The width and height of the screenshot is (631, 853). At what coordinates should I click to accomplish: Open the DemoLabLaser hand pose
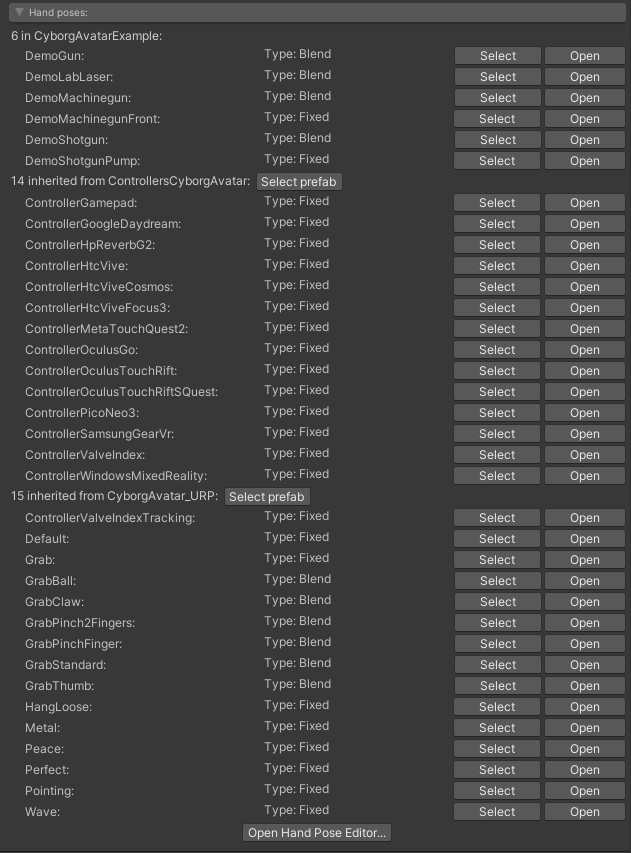(x=585, y=77)
